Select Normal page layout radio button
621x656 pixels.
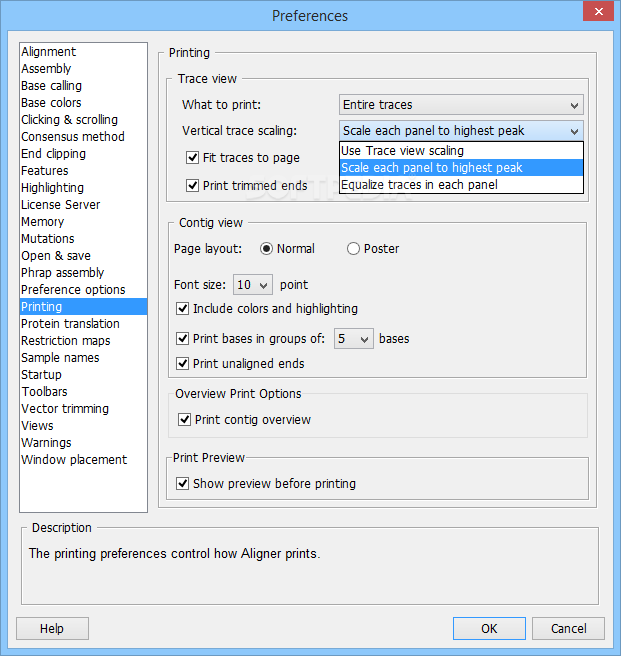click(x=266, y=249)
